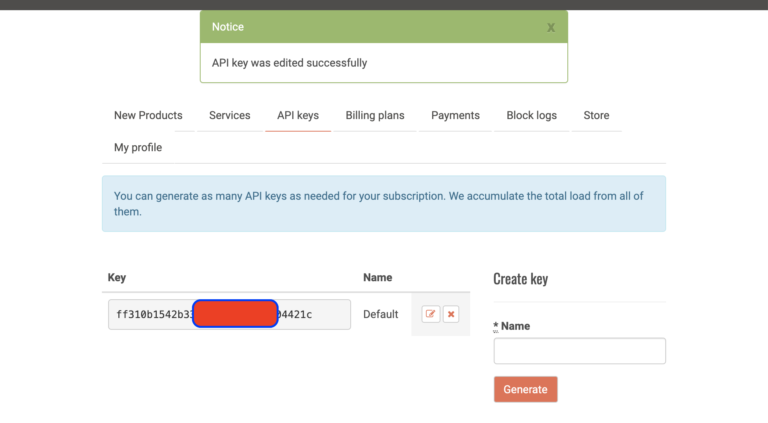Click the Create key heading
Viewport: 768px width, 423px height.
[x=520, y=279]
